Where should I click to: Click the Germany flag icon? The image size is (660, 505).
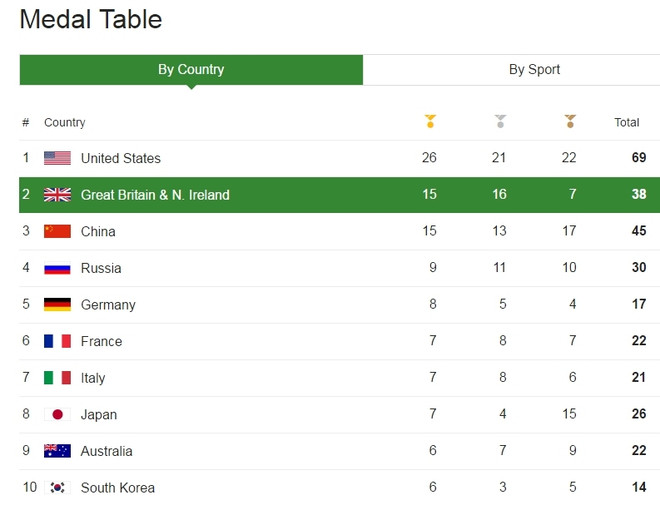57,305
